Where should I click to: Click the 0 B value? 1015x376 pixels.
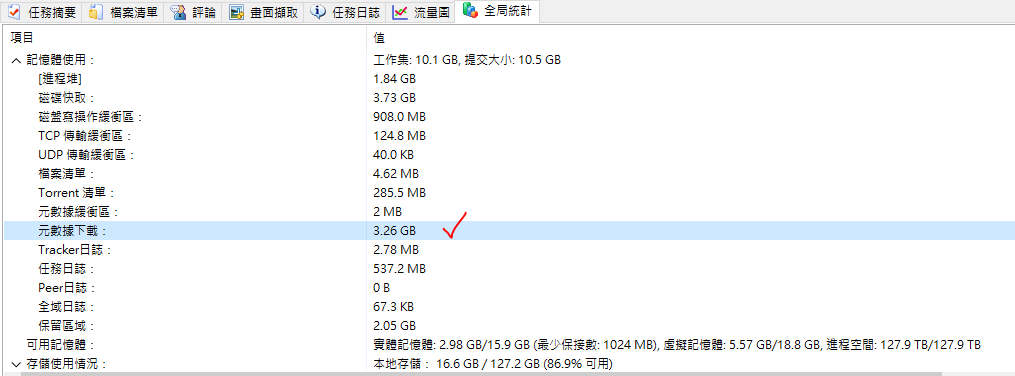click(382, 287)
